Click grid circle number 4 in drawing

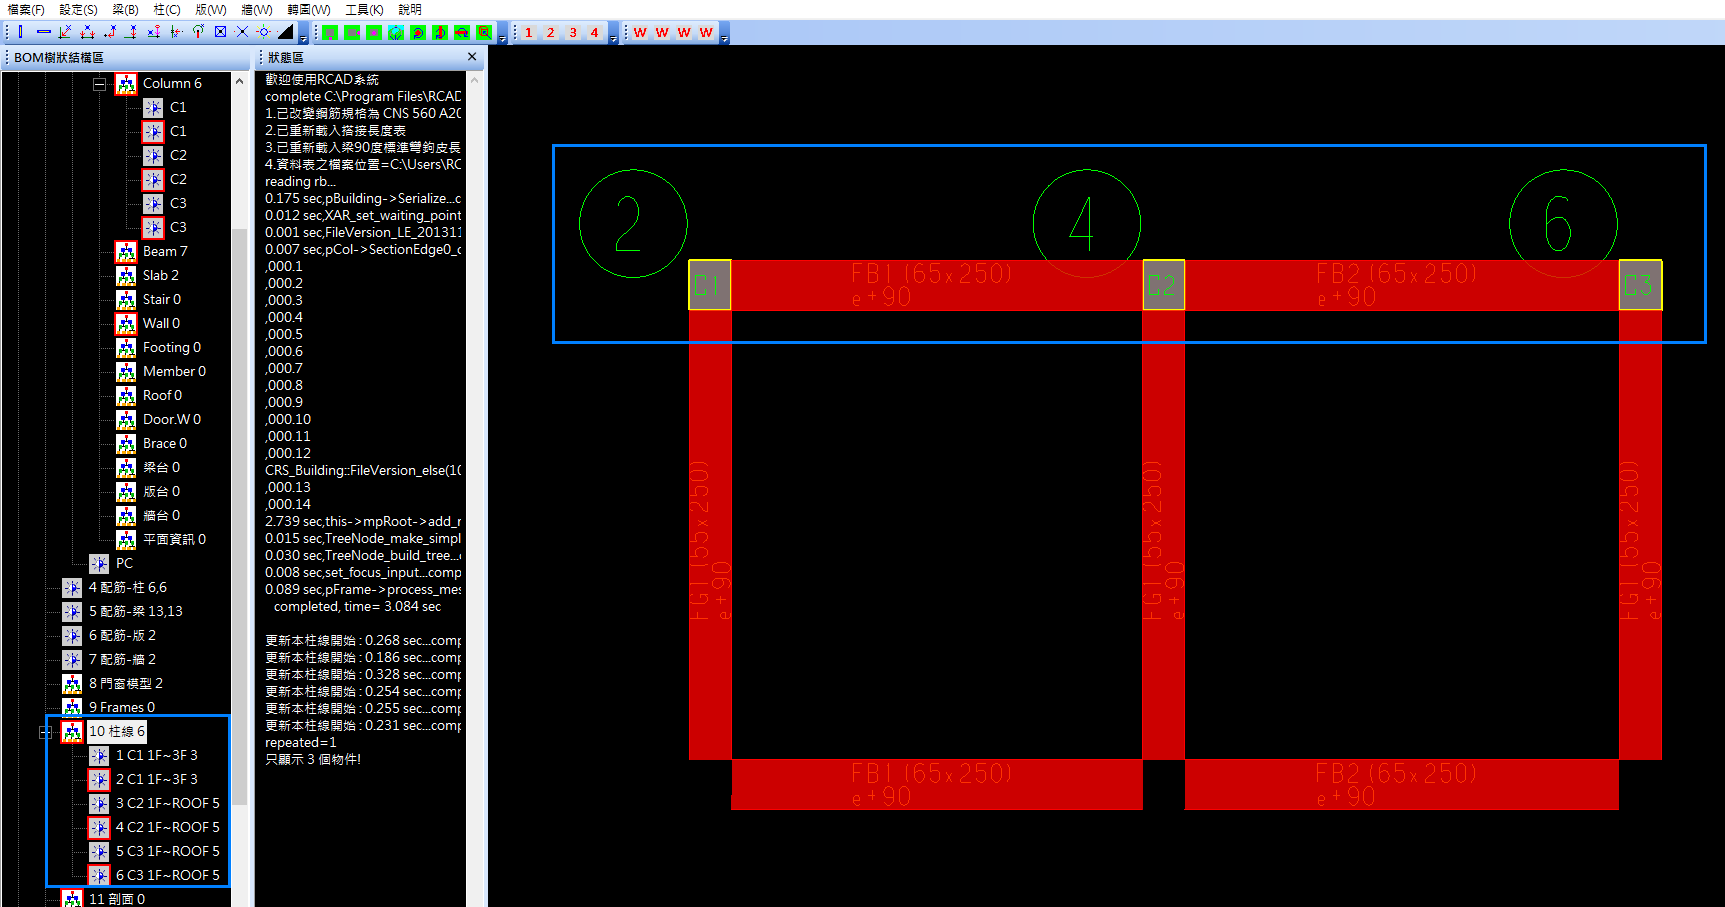pyautogui.click(x=1087, y=223)
